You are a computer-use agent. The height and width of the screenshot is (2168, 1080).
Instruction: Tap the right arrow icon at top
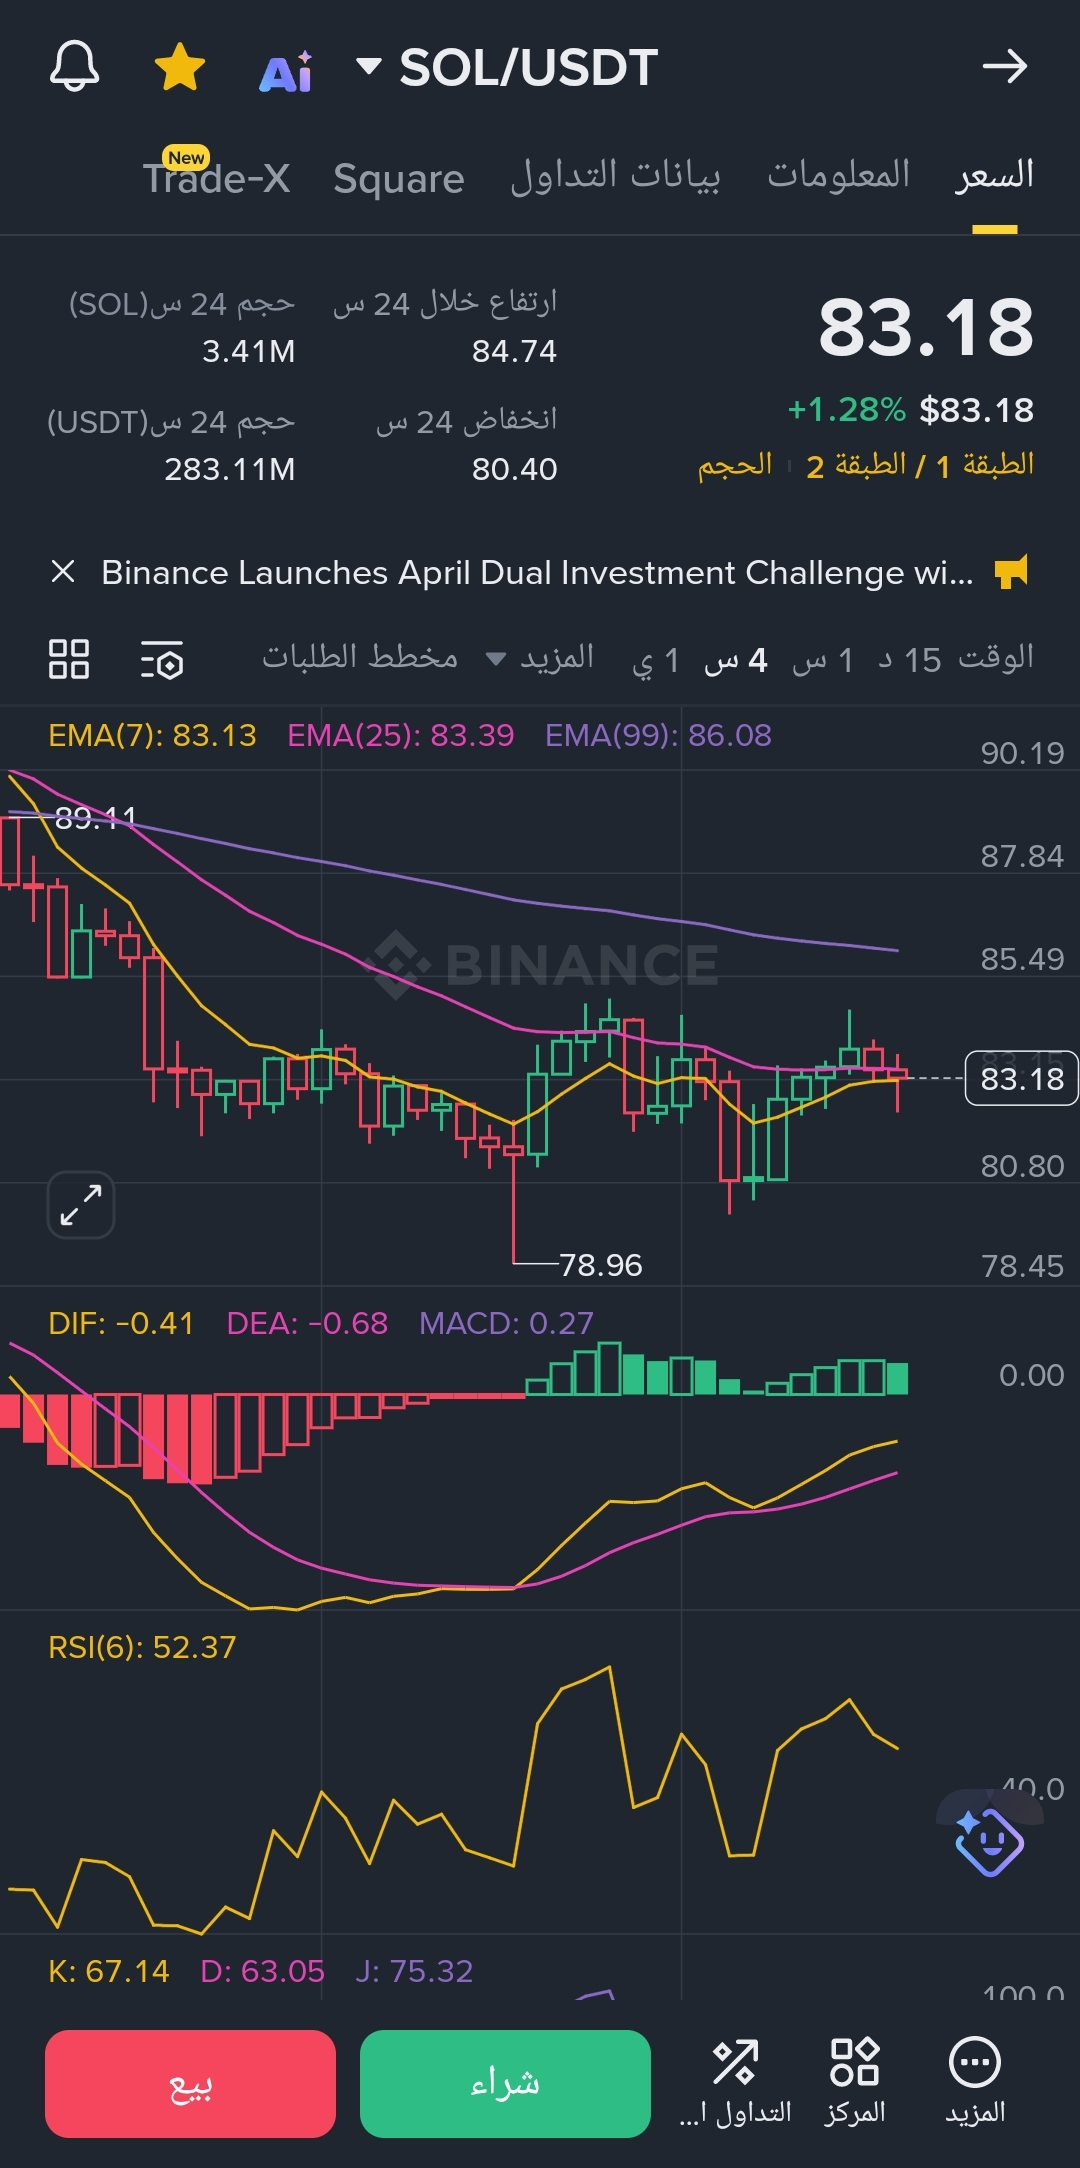[x=1005, y=67]
